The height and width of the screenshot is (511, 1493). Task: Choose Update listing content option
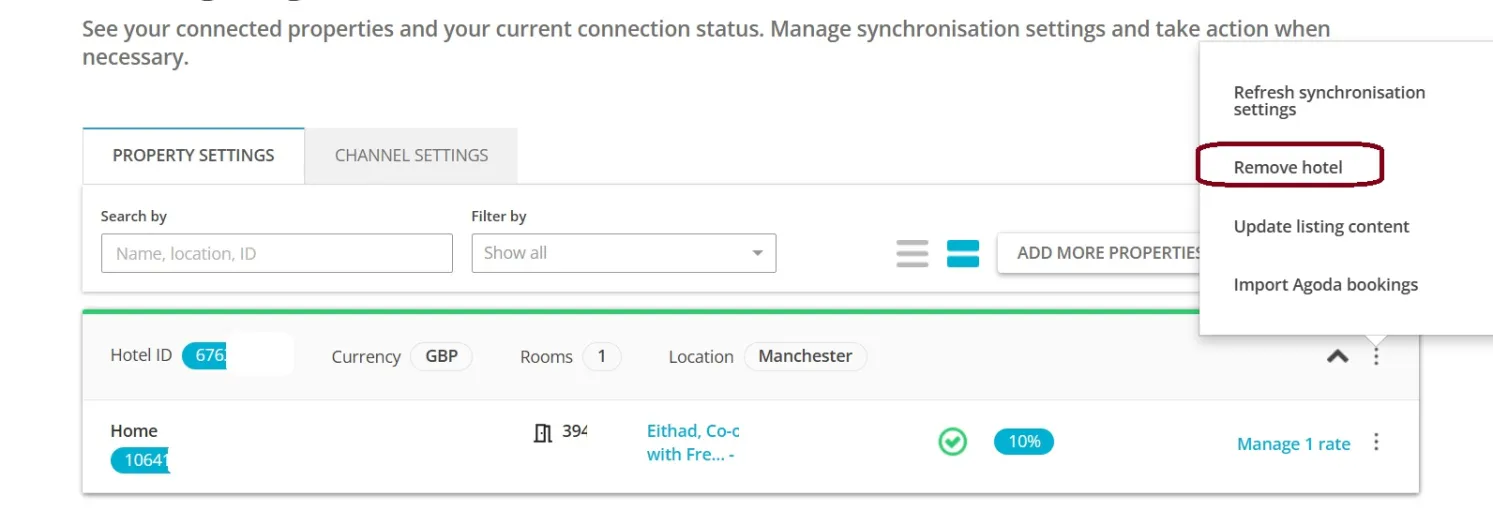point(1321,226)
